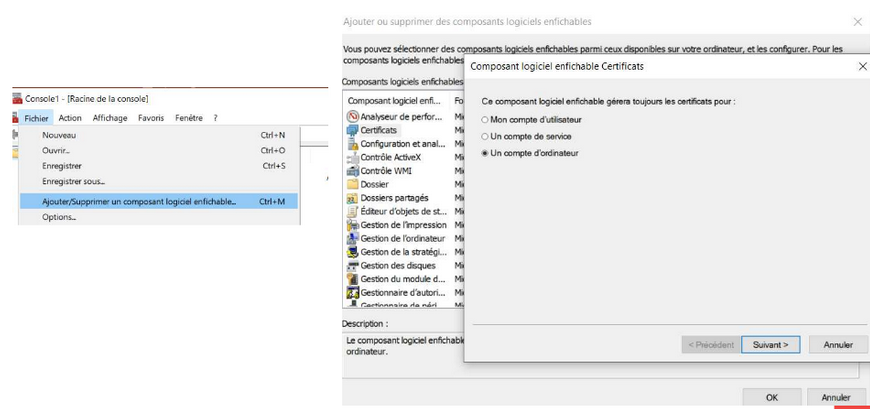Screen dimensions: 870x409
Task: Open the Affichage menu
Action: pyautogui.click(x=110, y=118)
